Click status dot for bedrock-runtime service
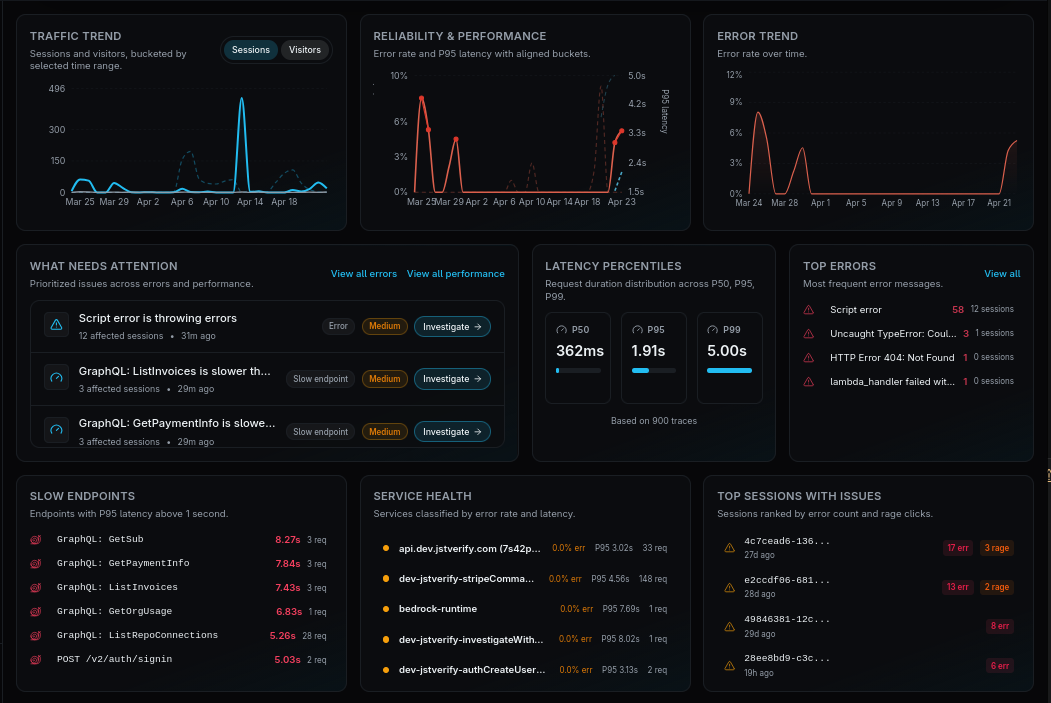The image size is (1051, 703). tap(386, 609)
